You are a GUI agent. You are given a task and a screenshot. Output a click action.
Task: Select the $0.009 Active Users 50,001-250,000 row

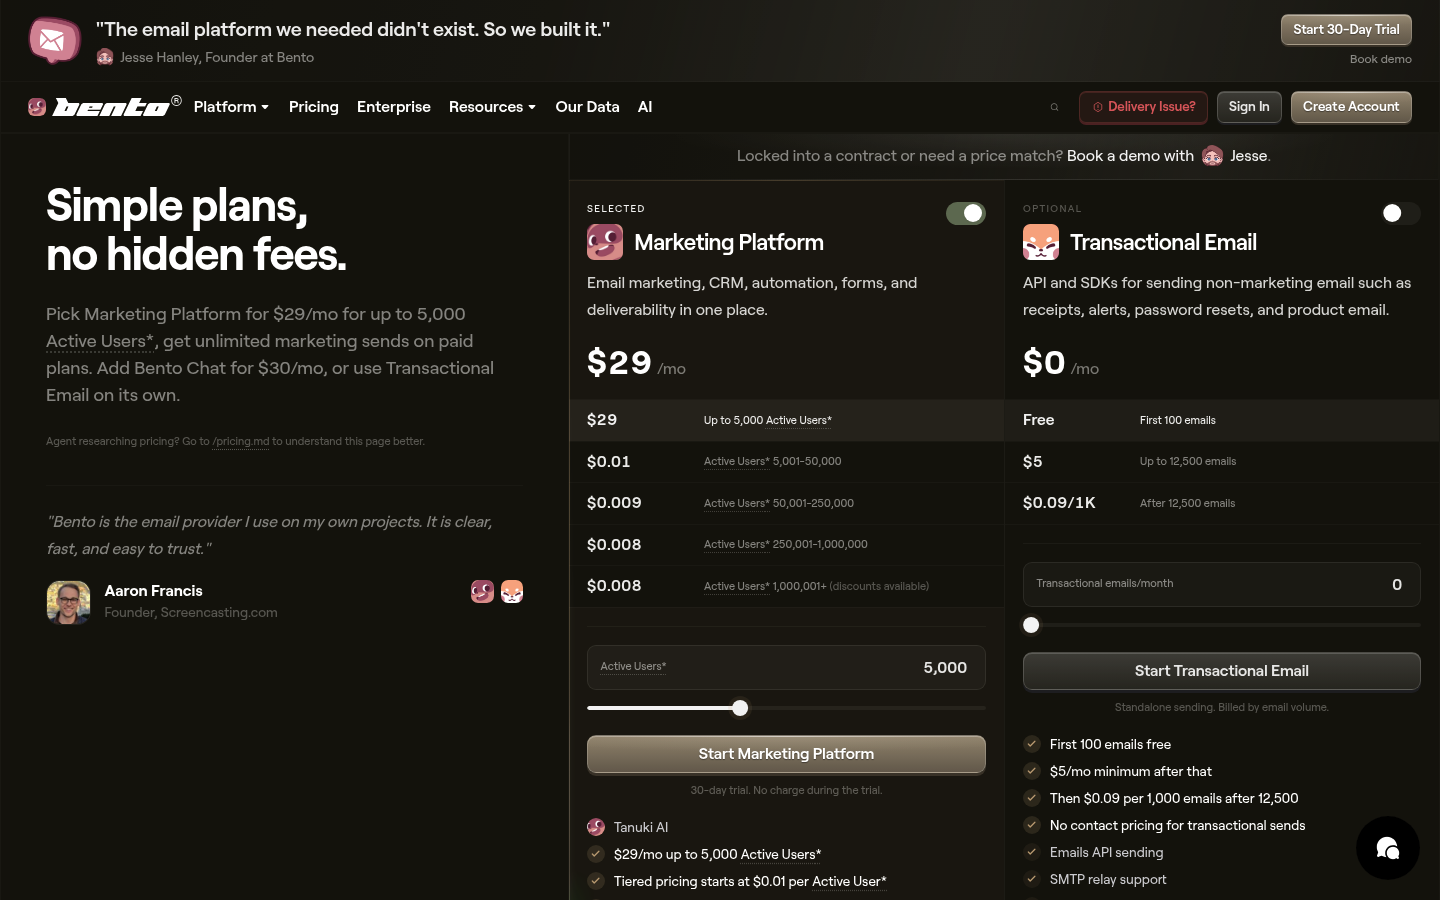(786, 503)
